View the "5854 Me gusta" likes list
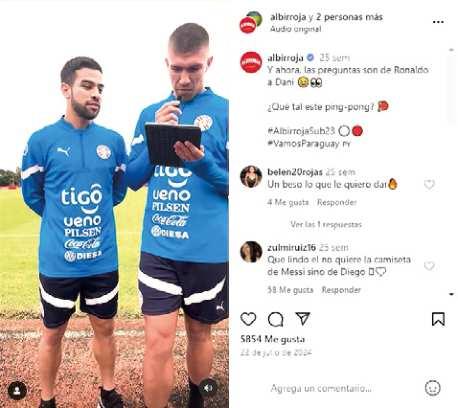Viewport: 458px width, 408px height. [x=273, y=339]
